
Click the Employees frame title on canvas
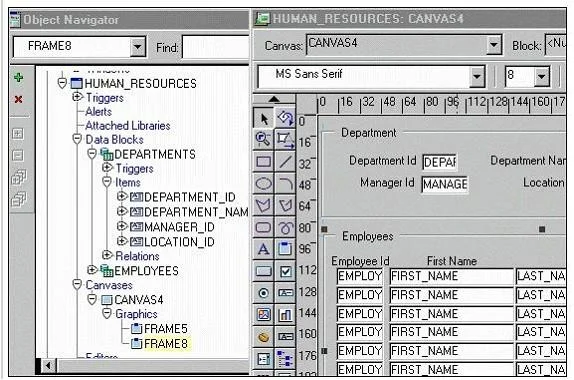click(x=368, y=236)
